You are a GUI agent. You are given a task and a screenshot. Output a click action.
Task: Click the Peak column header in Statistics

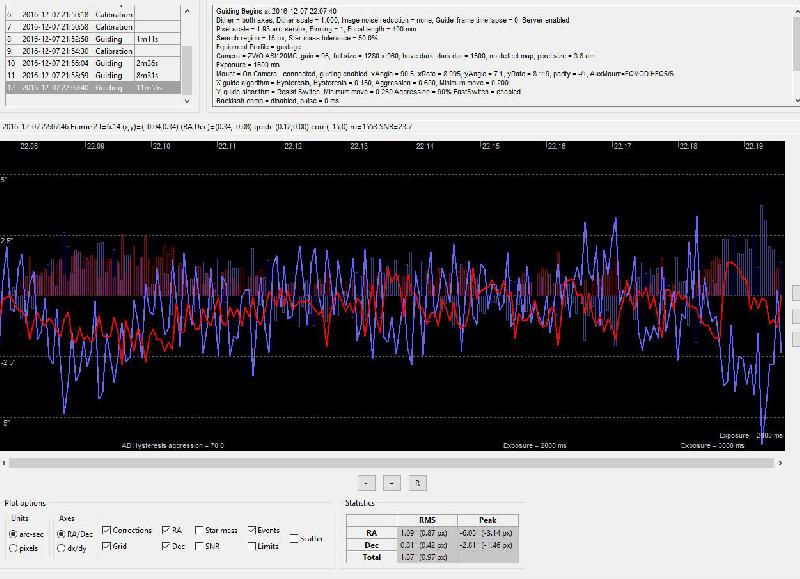click(x=488, y=520)
